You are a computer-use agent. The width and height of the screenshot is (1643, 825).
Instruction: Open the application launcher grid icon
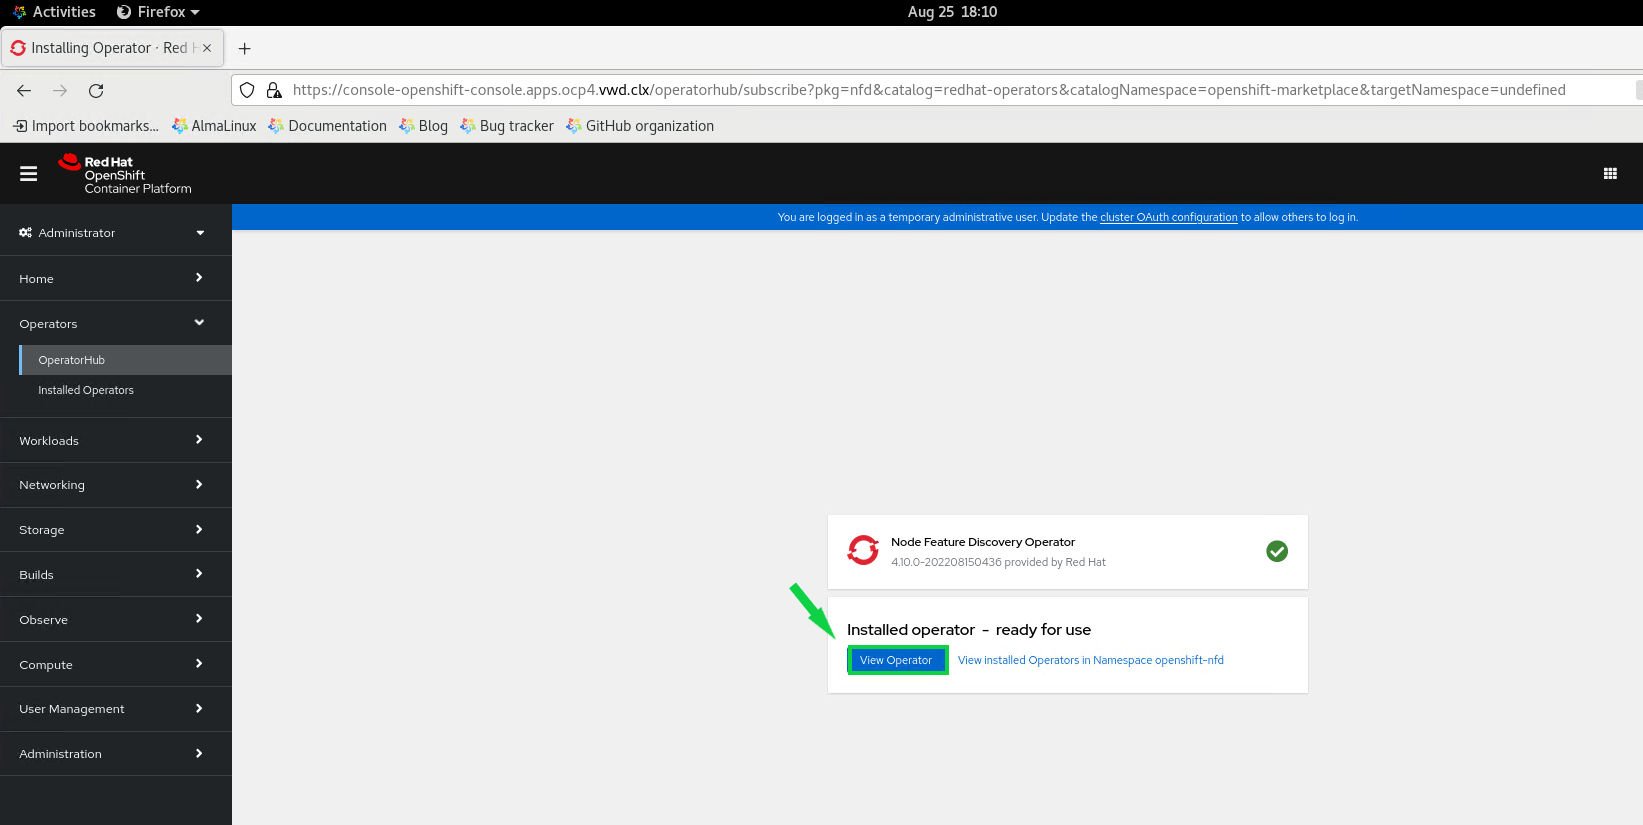[x=1610, y=174]
